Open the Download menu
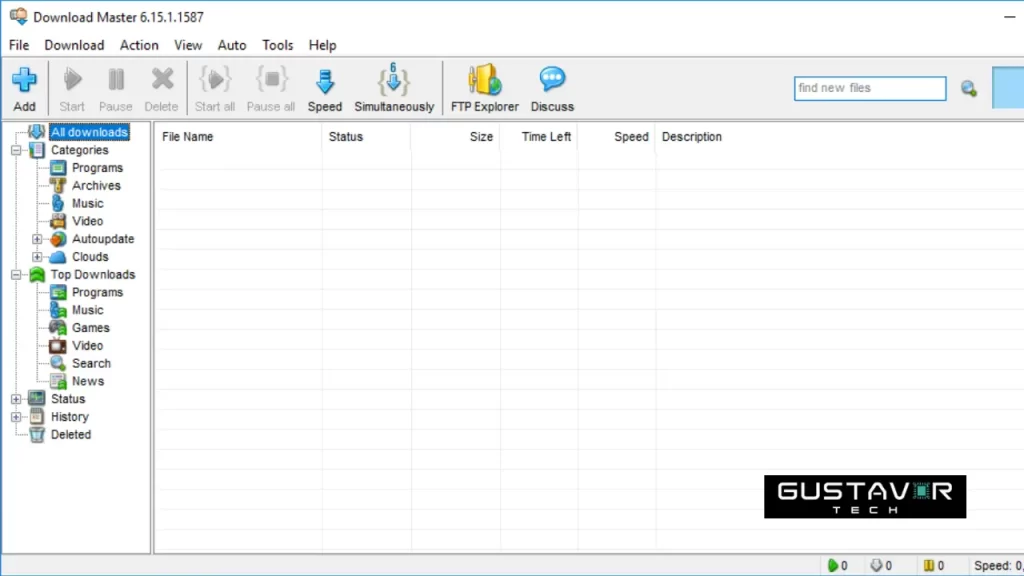 74,45
